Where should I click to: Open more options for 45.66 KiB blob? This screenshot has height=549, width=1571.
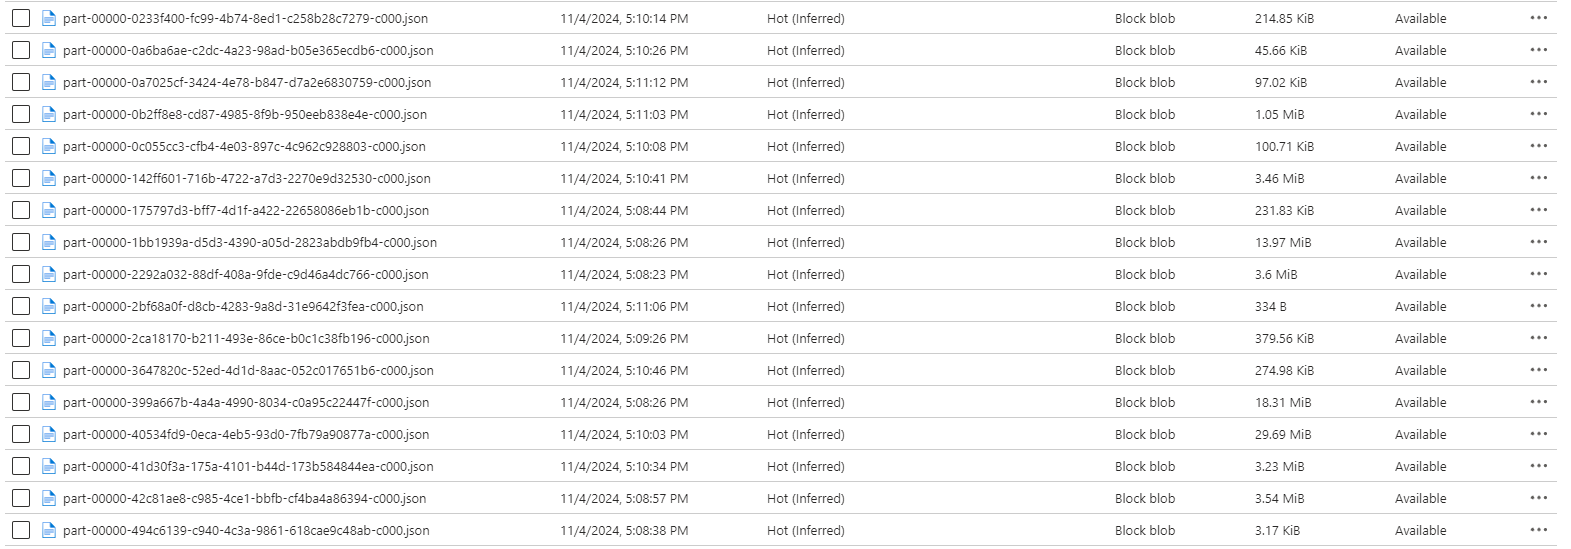[1538, 50]
